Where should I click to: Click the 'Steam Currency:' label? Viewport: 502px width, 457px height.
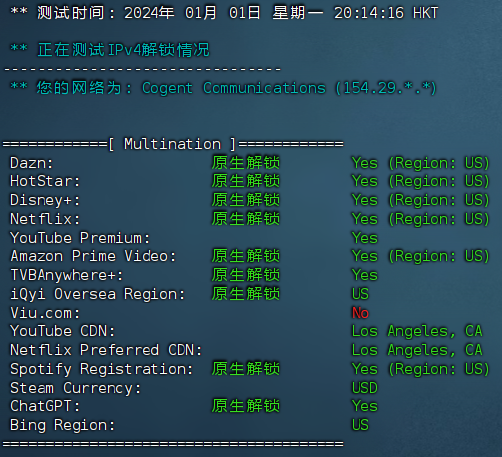(75, 388)
